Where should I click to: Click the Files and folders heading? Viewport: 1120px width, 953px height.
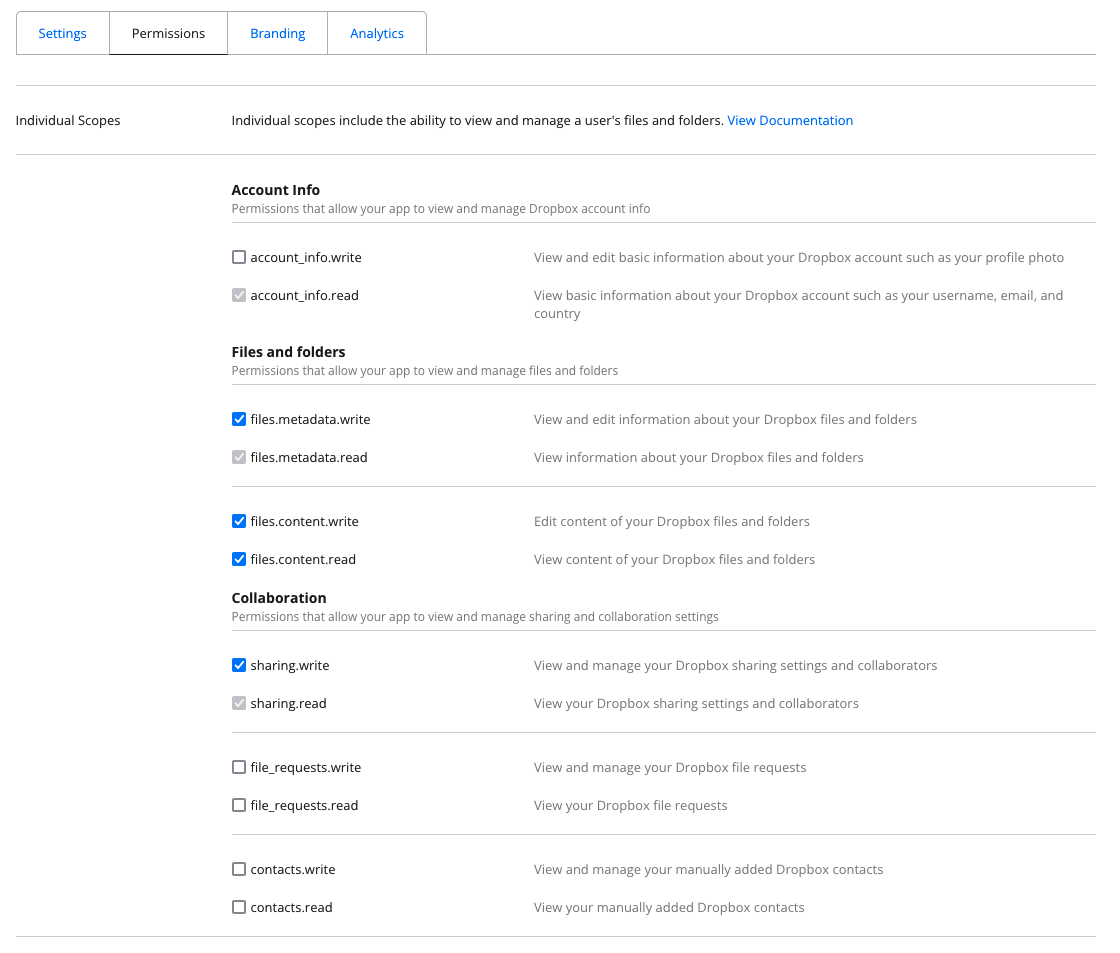289,352
